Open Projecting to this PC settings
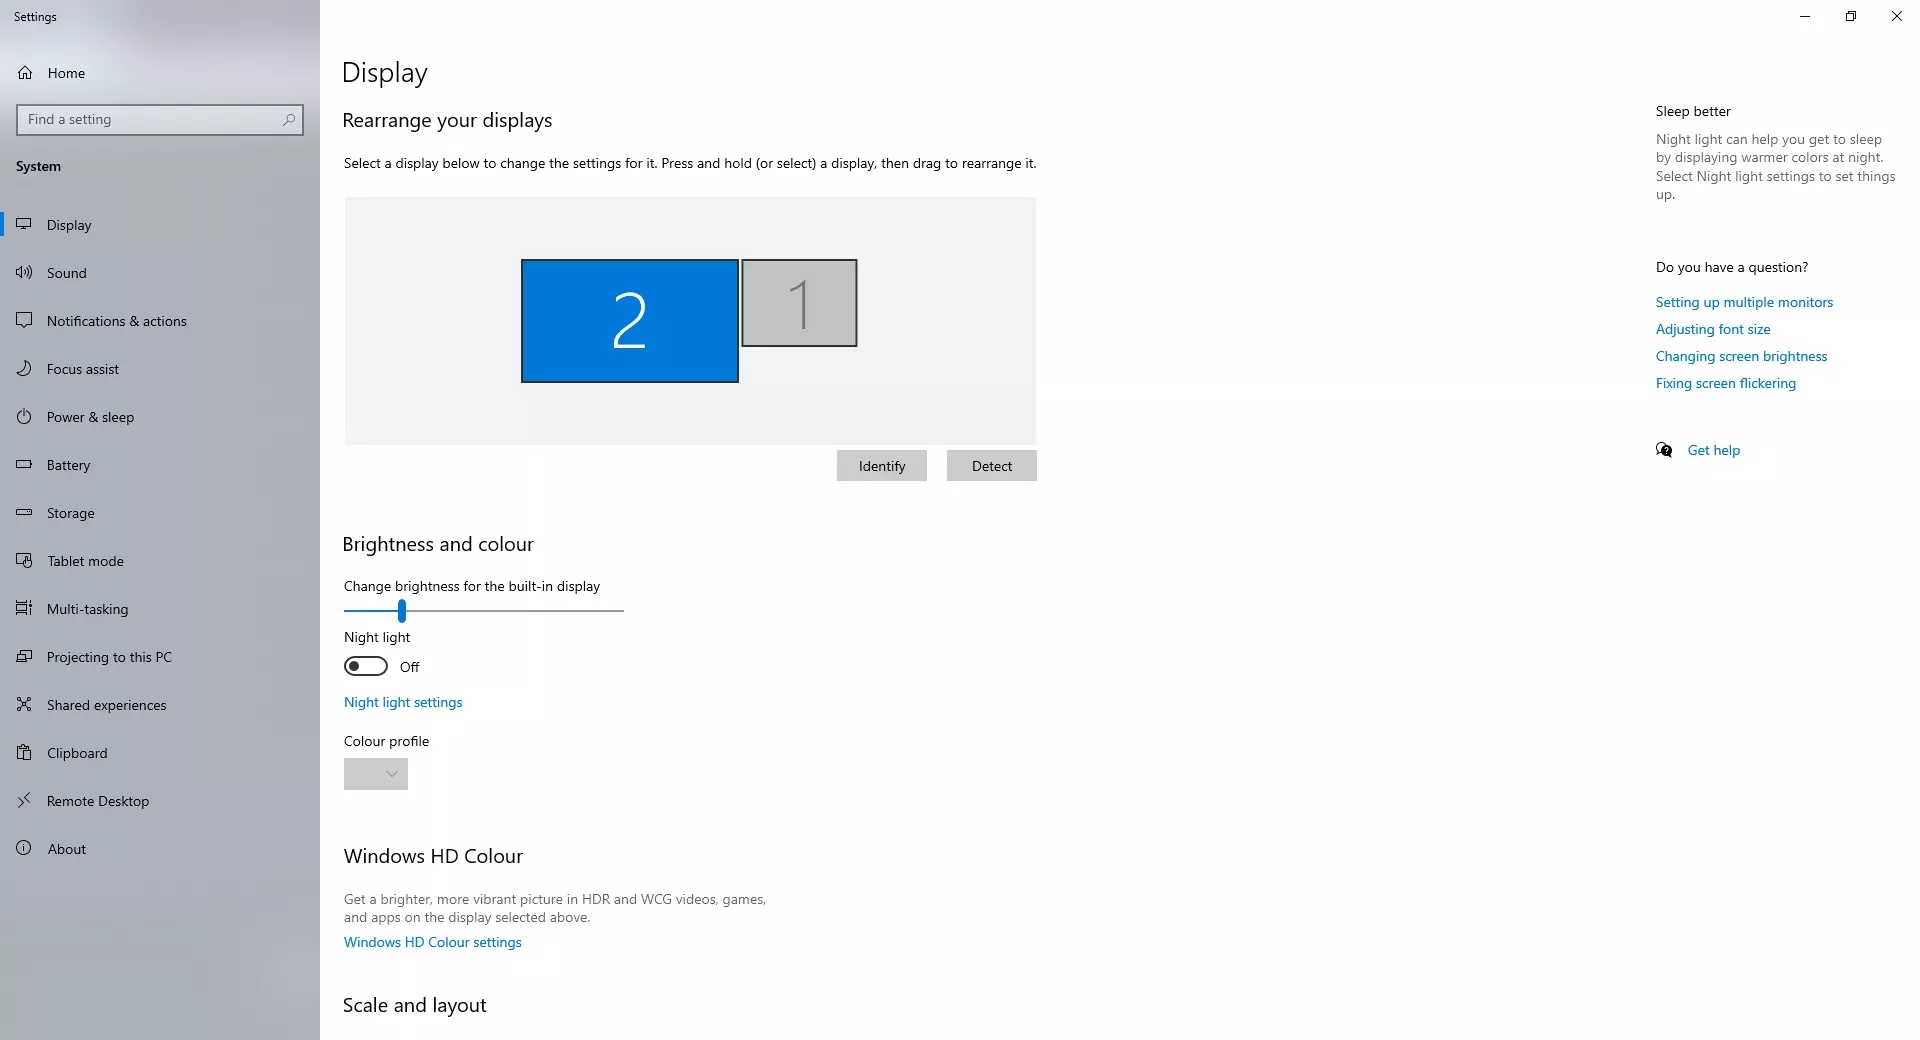This screenshot has width=1920, height=1040. (x=160, y=657)
